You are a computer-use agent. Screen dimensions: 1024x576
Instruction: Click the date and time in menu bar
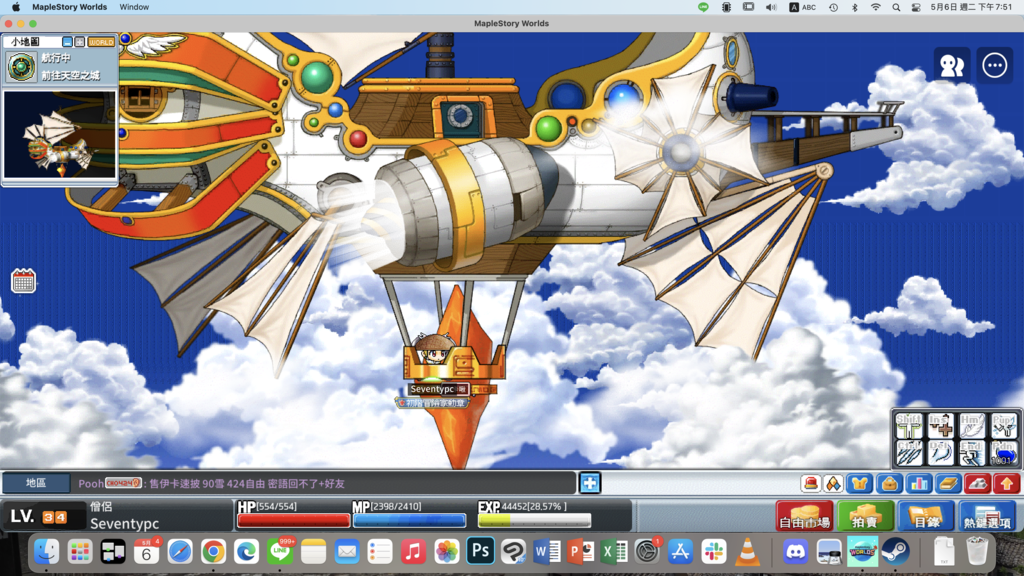pyautogui.click(x=971, y=7)
